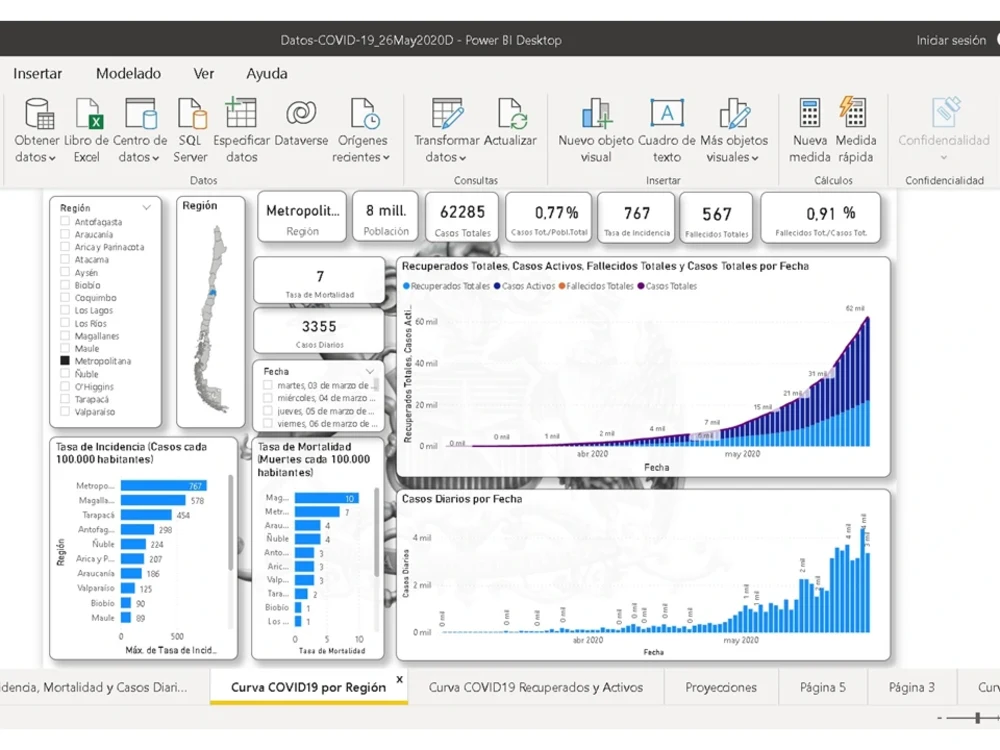1000x750 pixels.
Task: Insert a Cuadro de texto
Action: coord(666,113)
